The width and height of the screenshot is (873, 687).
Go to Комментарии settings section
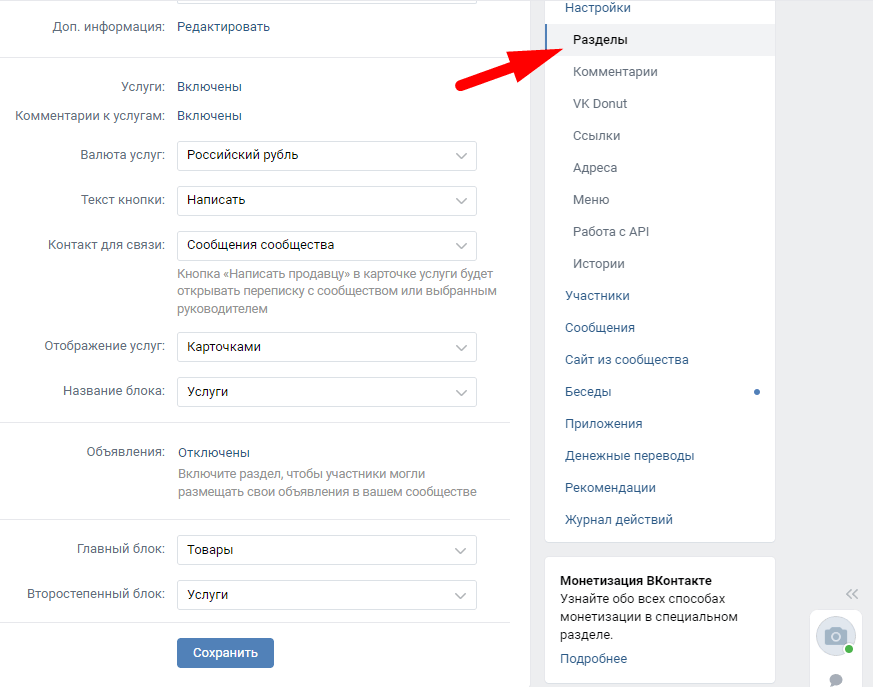(x=615, y=72)
